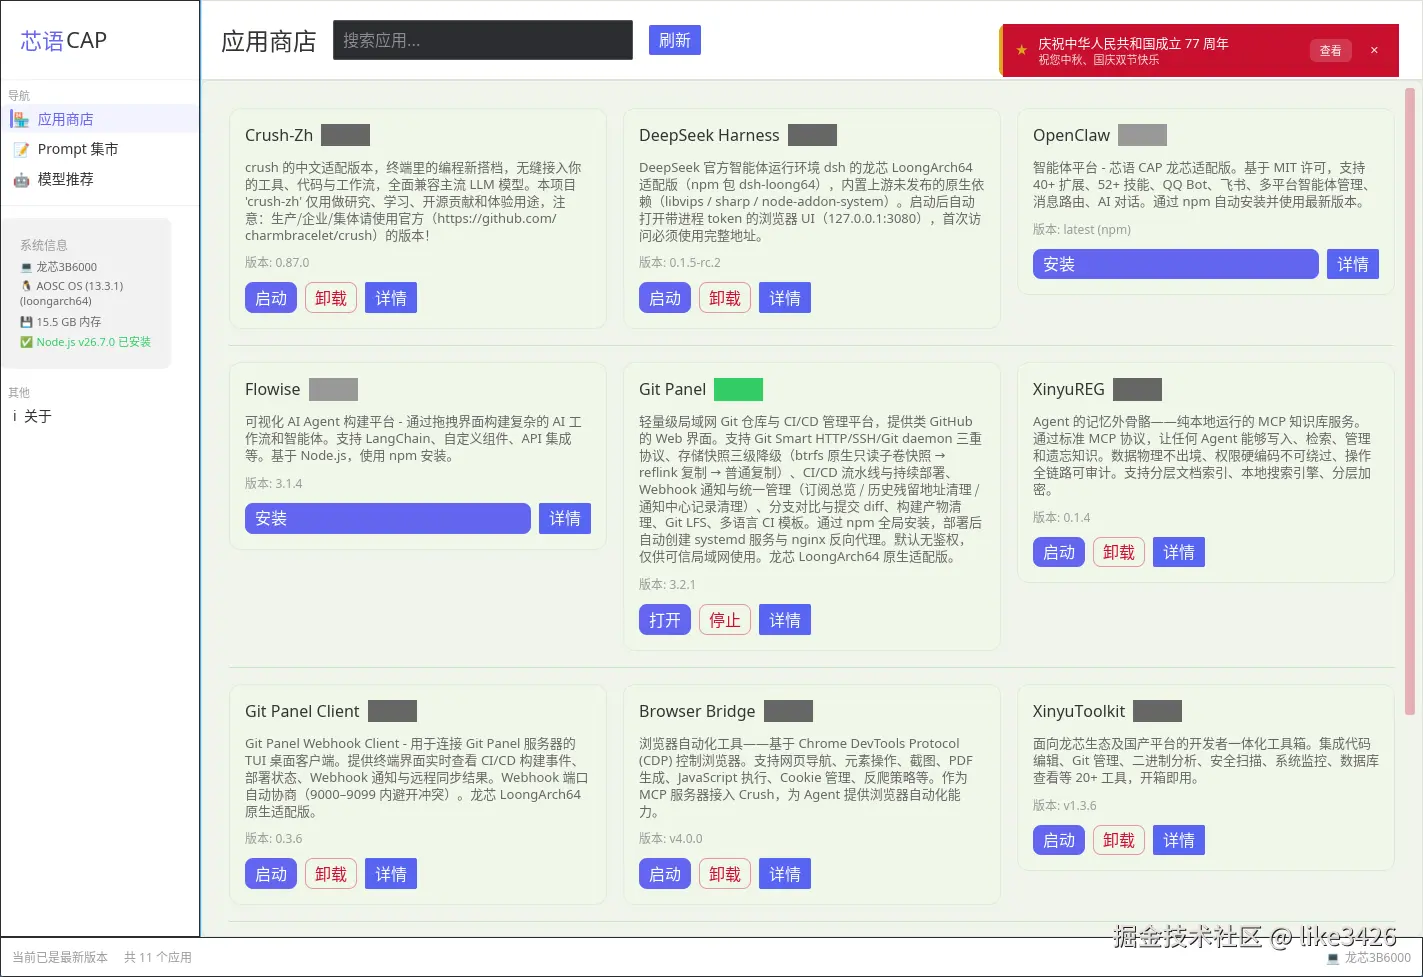Click the 当前已是最新版本 status text

[60, 957]
